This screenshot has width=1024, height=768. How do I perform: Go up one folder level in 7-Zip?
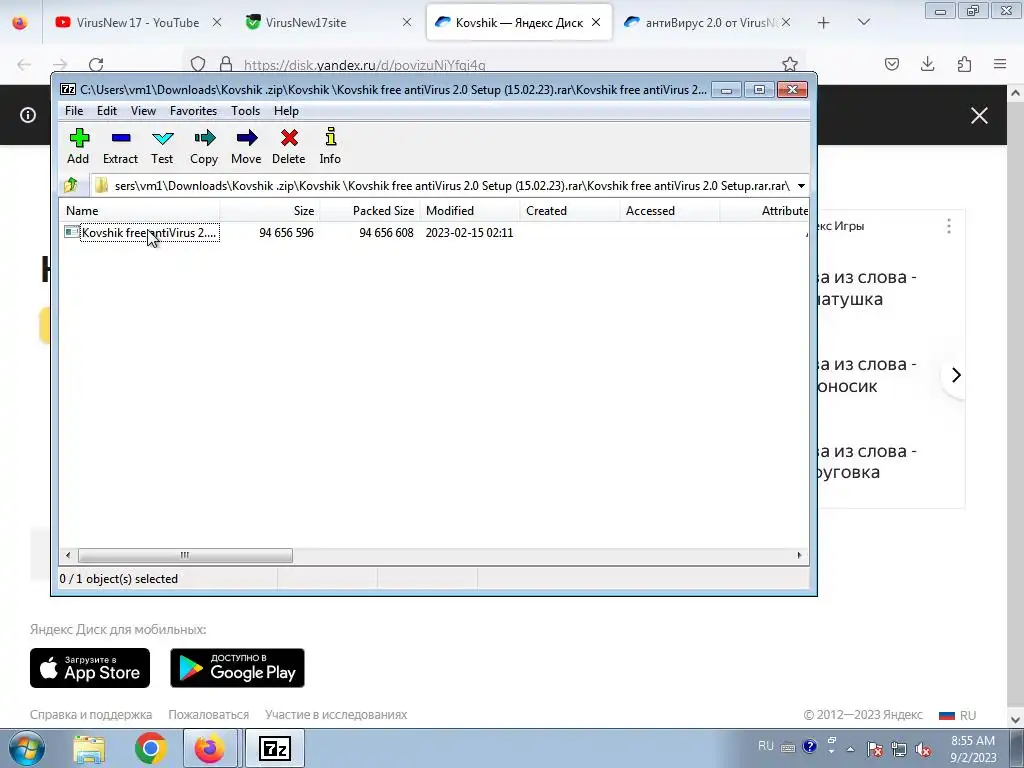71,185
